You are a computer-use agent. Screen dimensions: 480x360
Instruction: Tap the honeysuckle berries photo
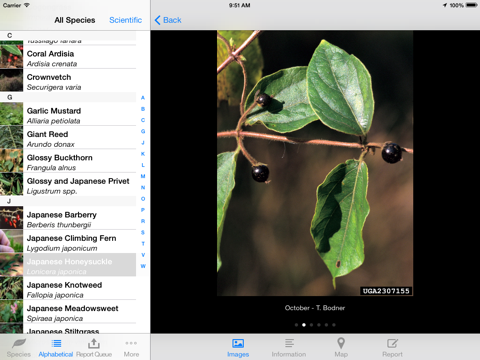[315, 163]
